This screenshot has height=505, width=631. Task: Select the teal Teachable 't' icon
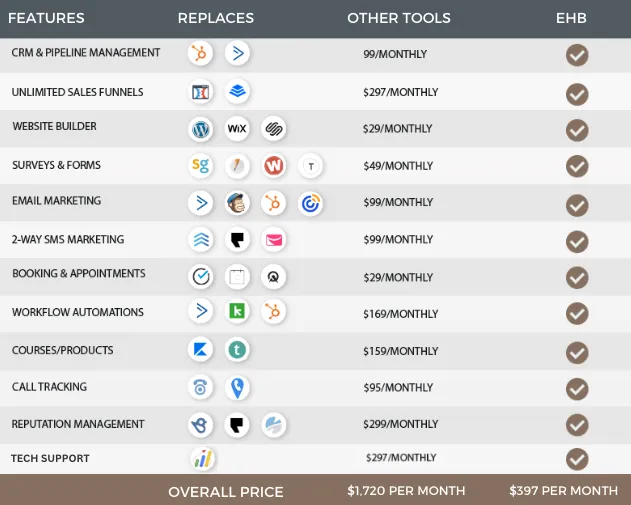[237, 349]
